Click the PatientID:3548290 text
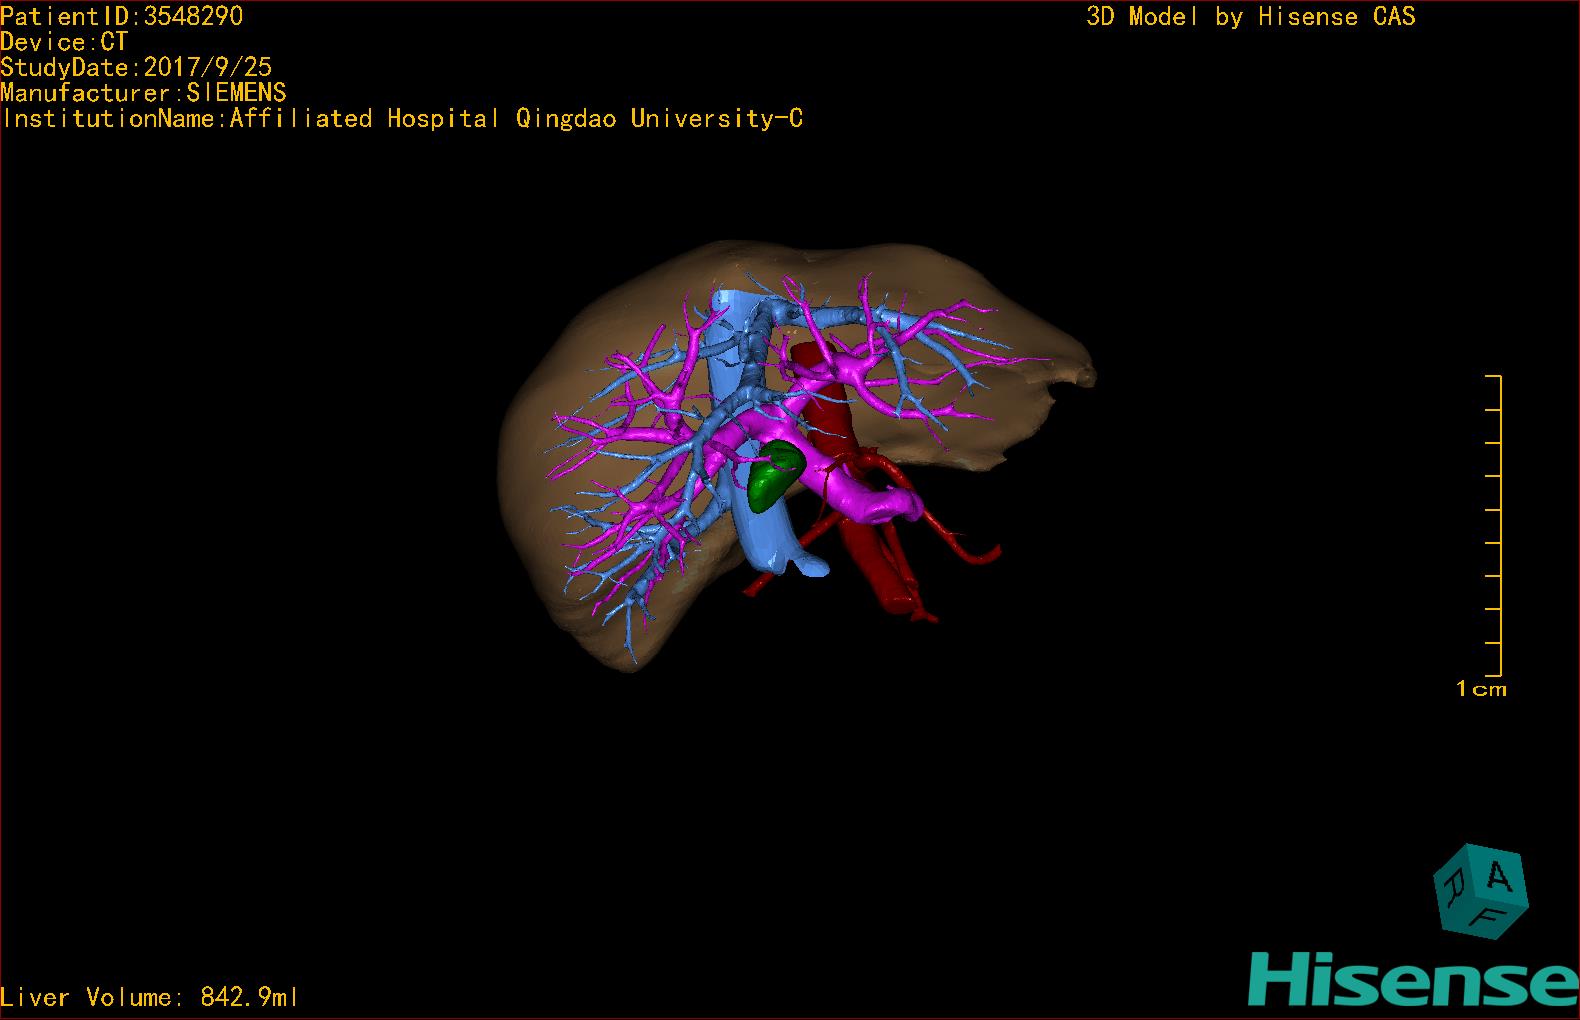This screenshot has height=1020, width=1580. coord(122,16)
